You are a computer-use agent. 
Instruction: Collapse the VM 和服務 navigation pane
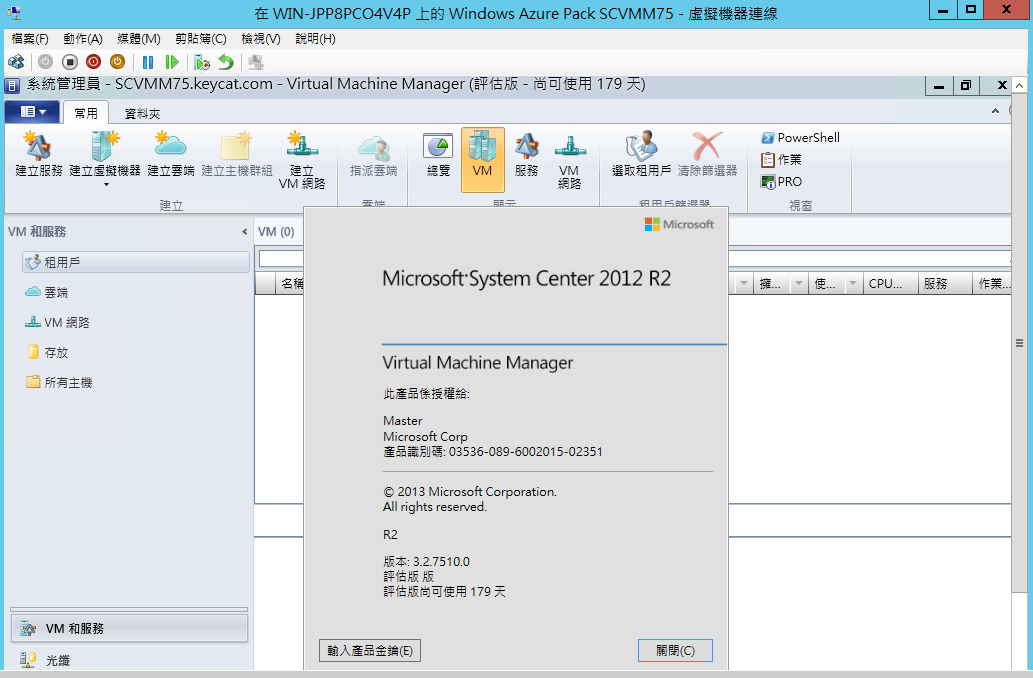click(x=244, y=231)
